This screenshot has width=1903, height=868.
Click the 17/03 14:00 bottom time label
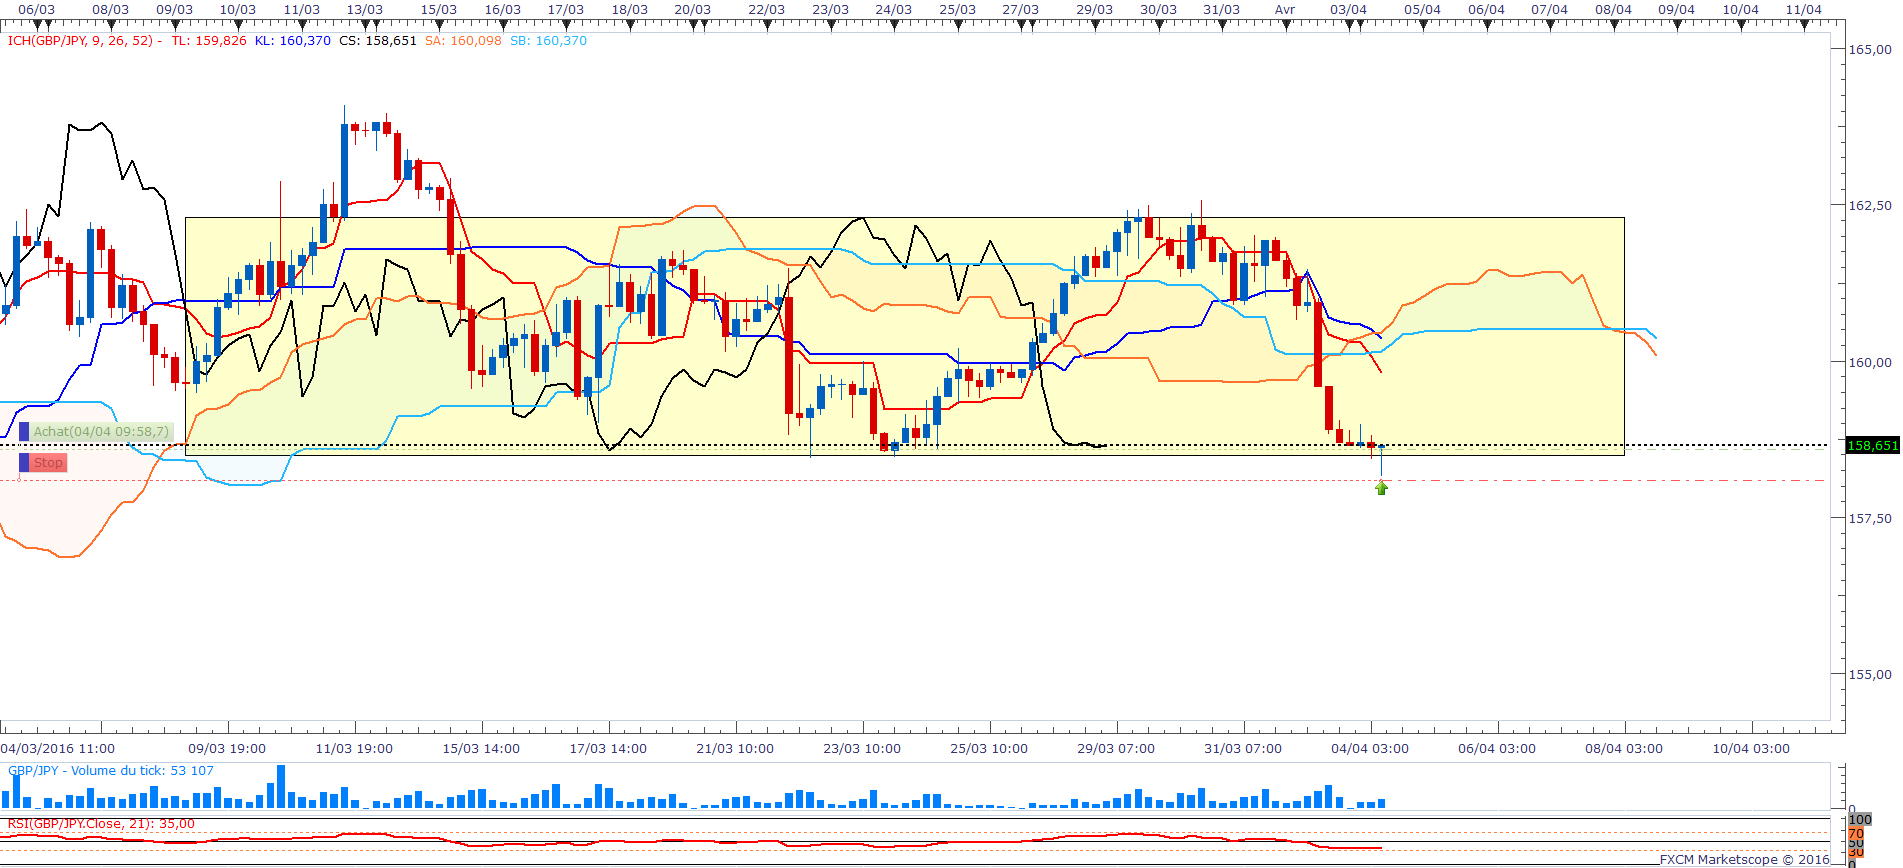[608, 748]
